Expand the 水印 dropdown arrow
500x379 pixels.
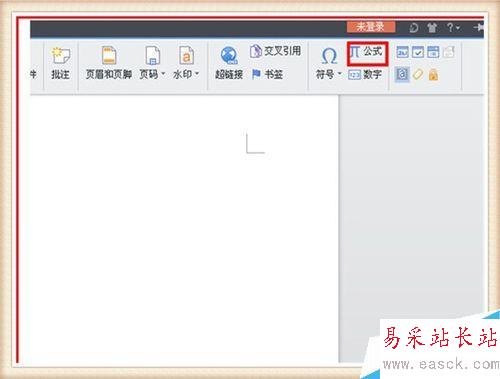click(x=197, y=73)
